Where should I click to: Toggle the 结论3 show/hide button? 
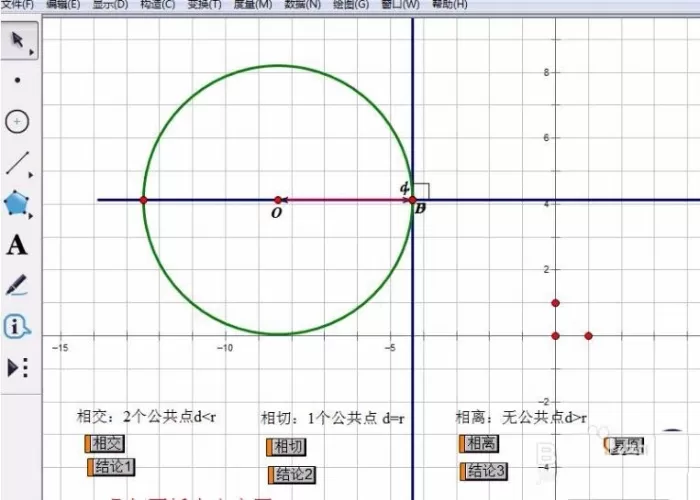click(484, 471)
